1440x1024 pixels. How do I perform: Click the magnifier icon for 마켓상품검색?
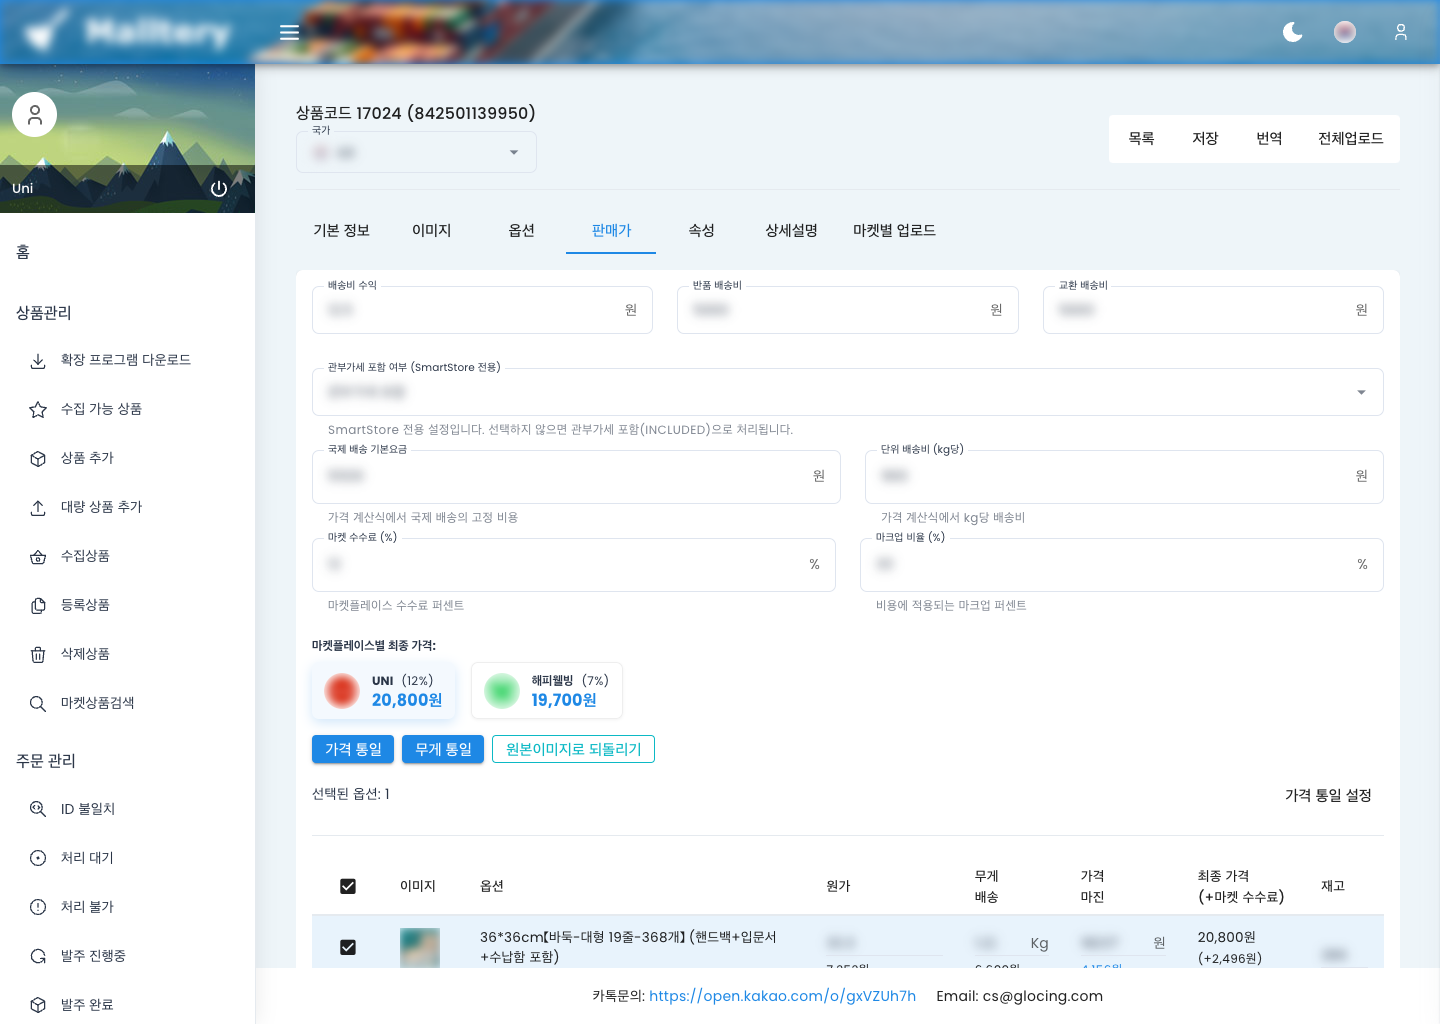[38, 704]
